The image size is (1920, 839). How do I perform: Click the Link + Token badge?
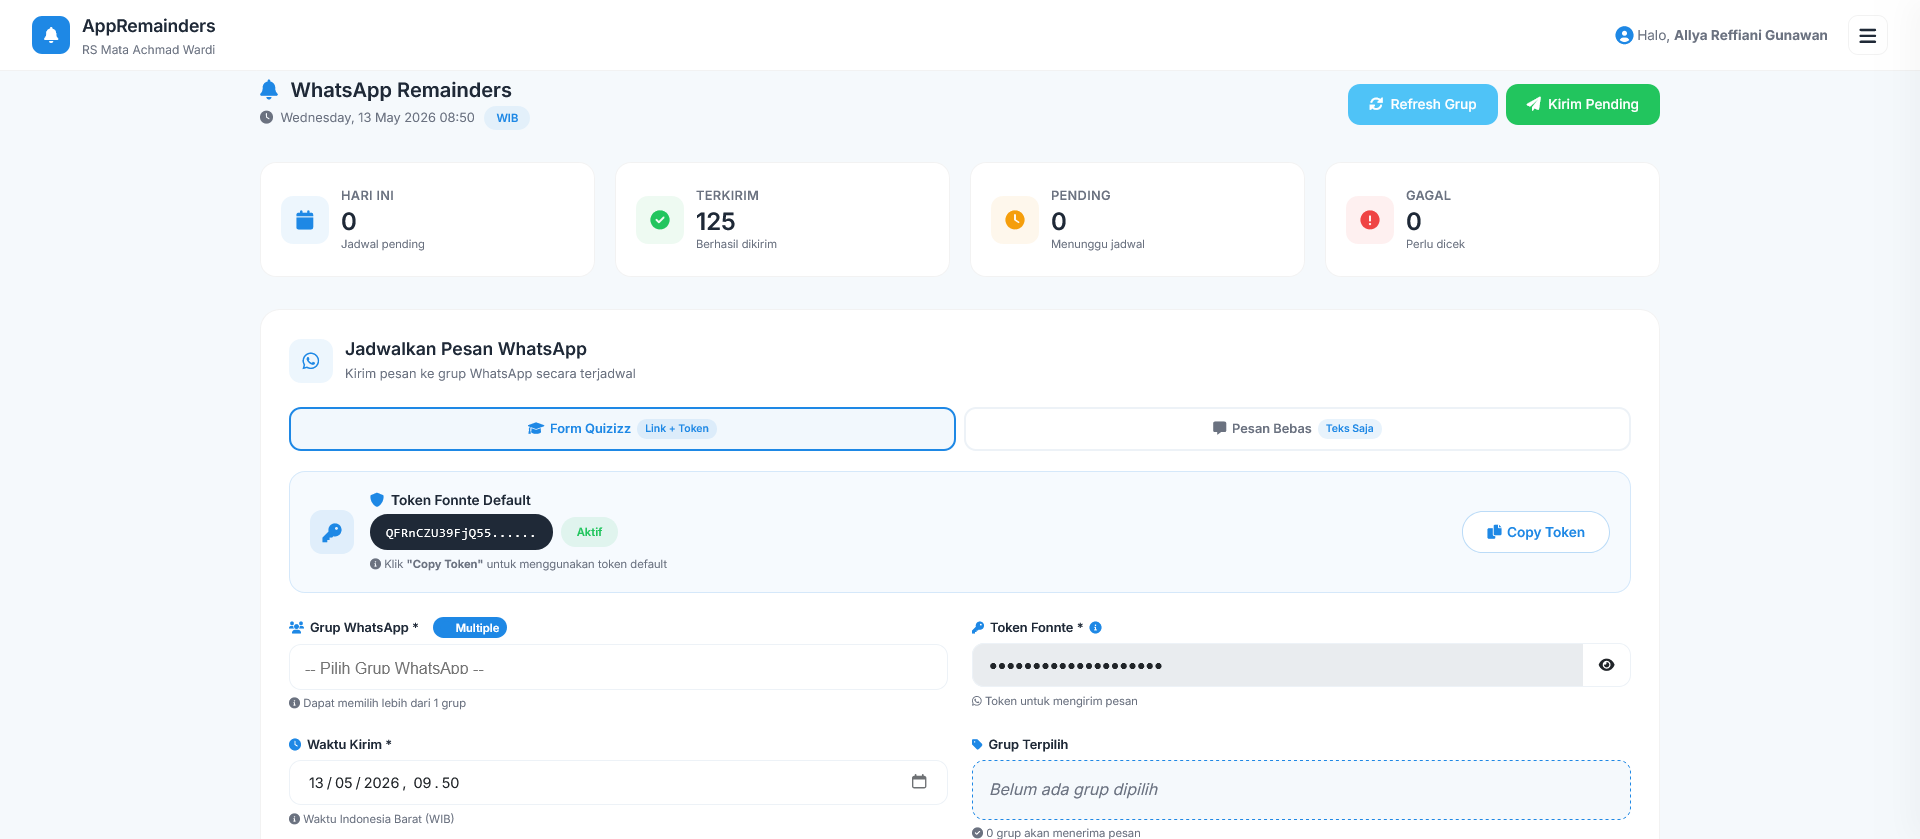click(677, 429)
